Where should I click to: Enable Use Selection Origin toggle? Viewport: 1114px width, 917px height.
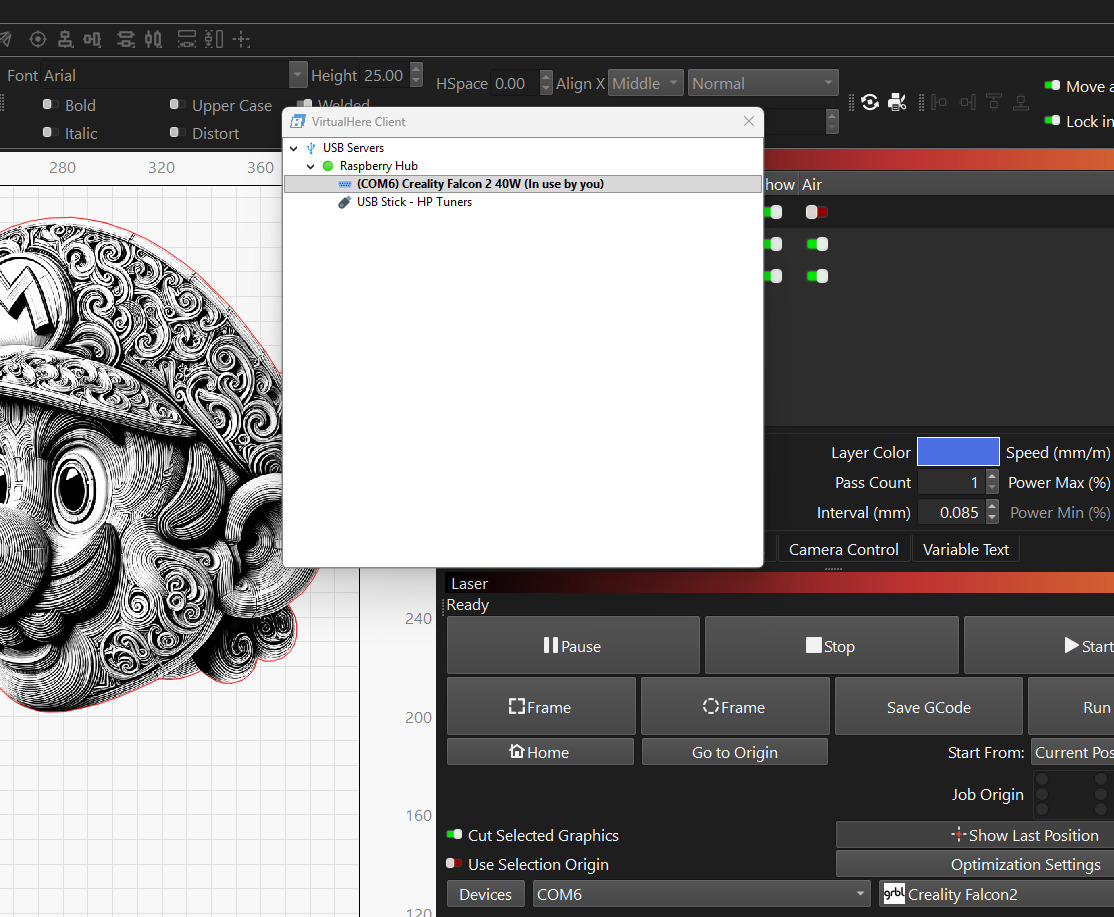(x=454, y=864)
